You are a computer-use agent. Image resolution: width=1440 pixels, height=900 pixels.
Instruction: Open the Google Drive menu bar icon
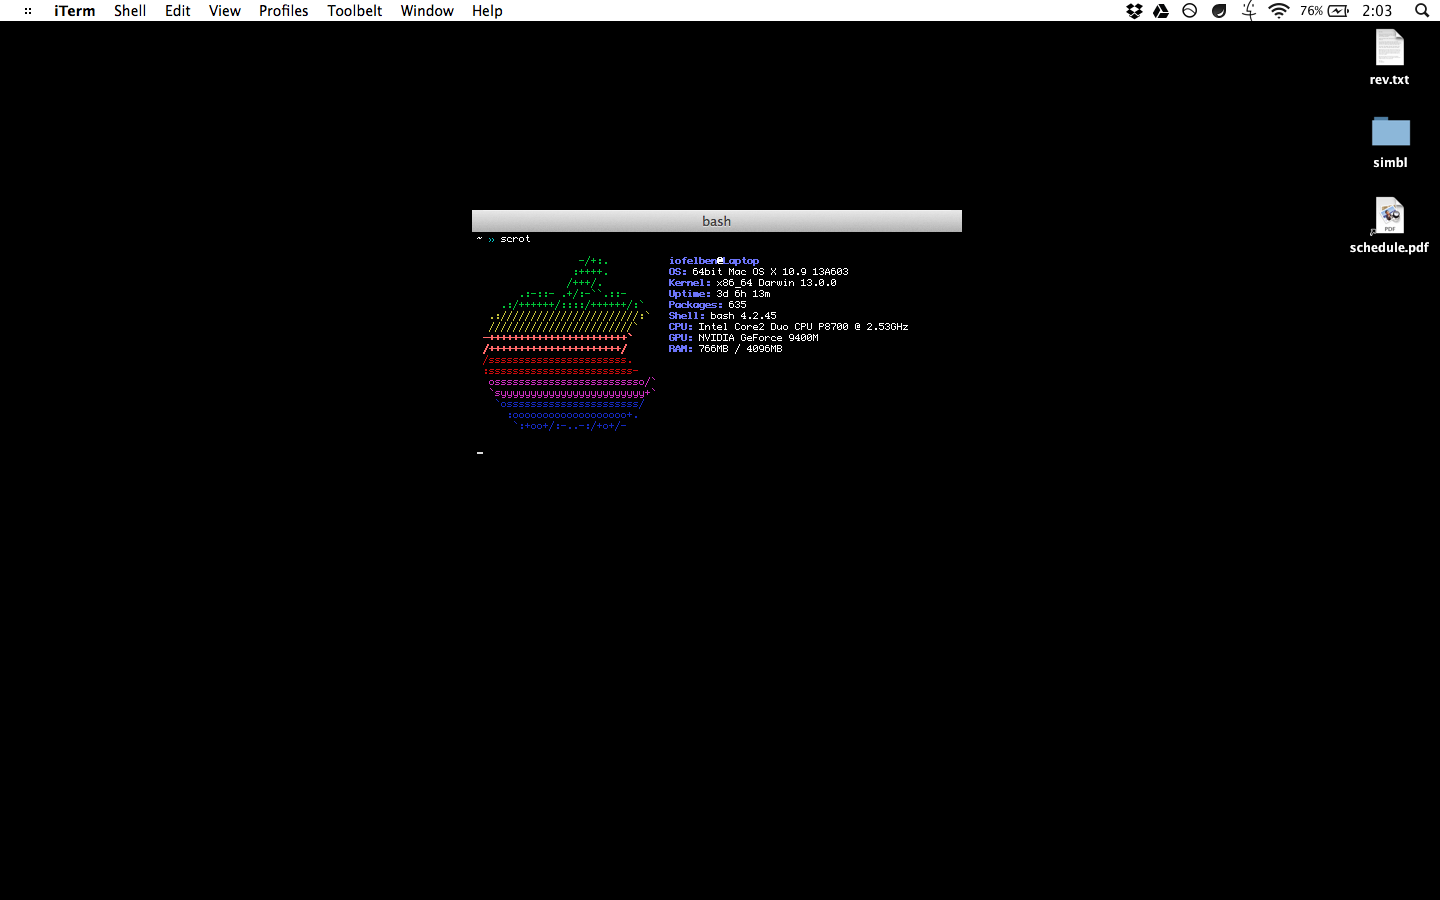pyautogui.click(x=1161, y=11)
